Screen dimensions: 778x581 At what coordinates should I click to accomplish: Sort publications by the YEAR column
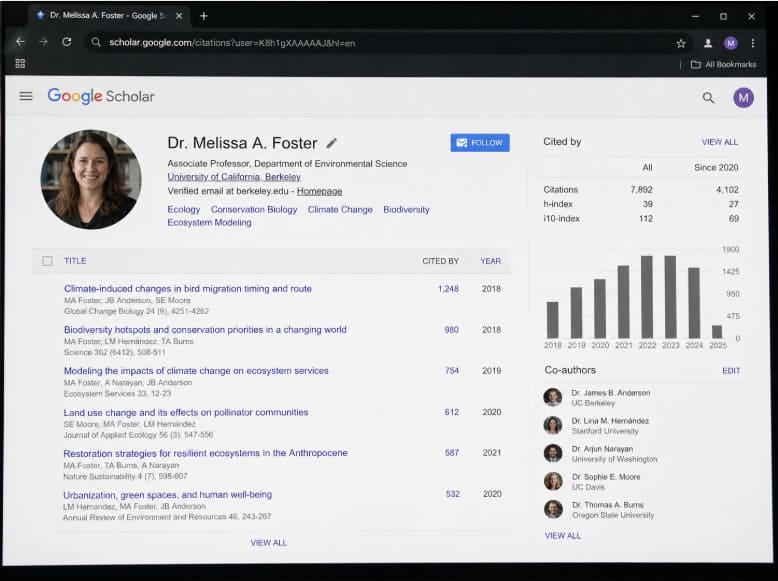pyautogui.click(x=490, y=261)
